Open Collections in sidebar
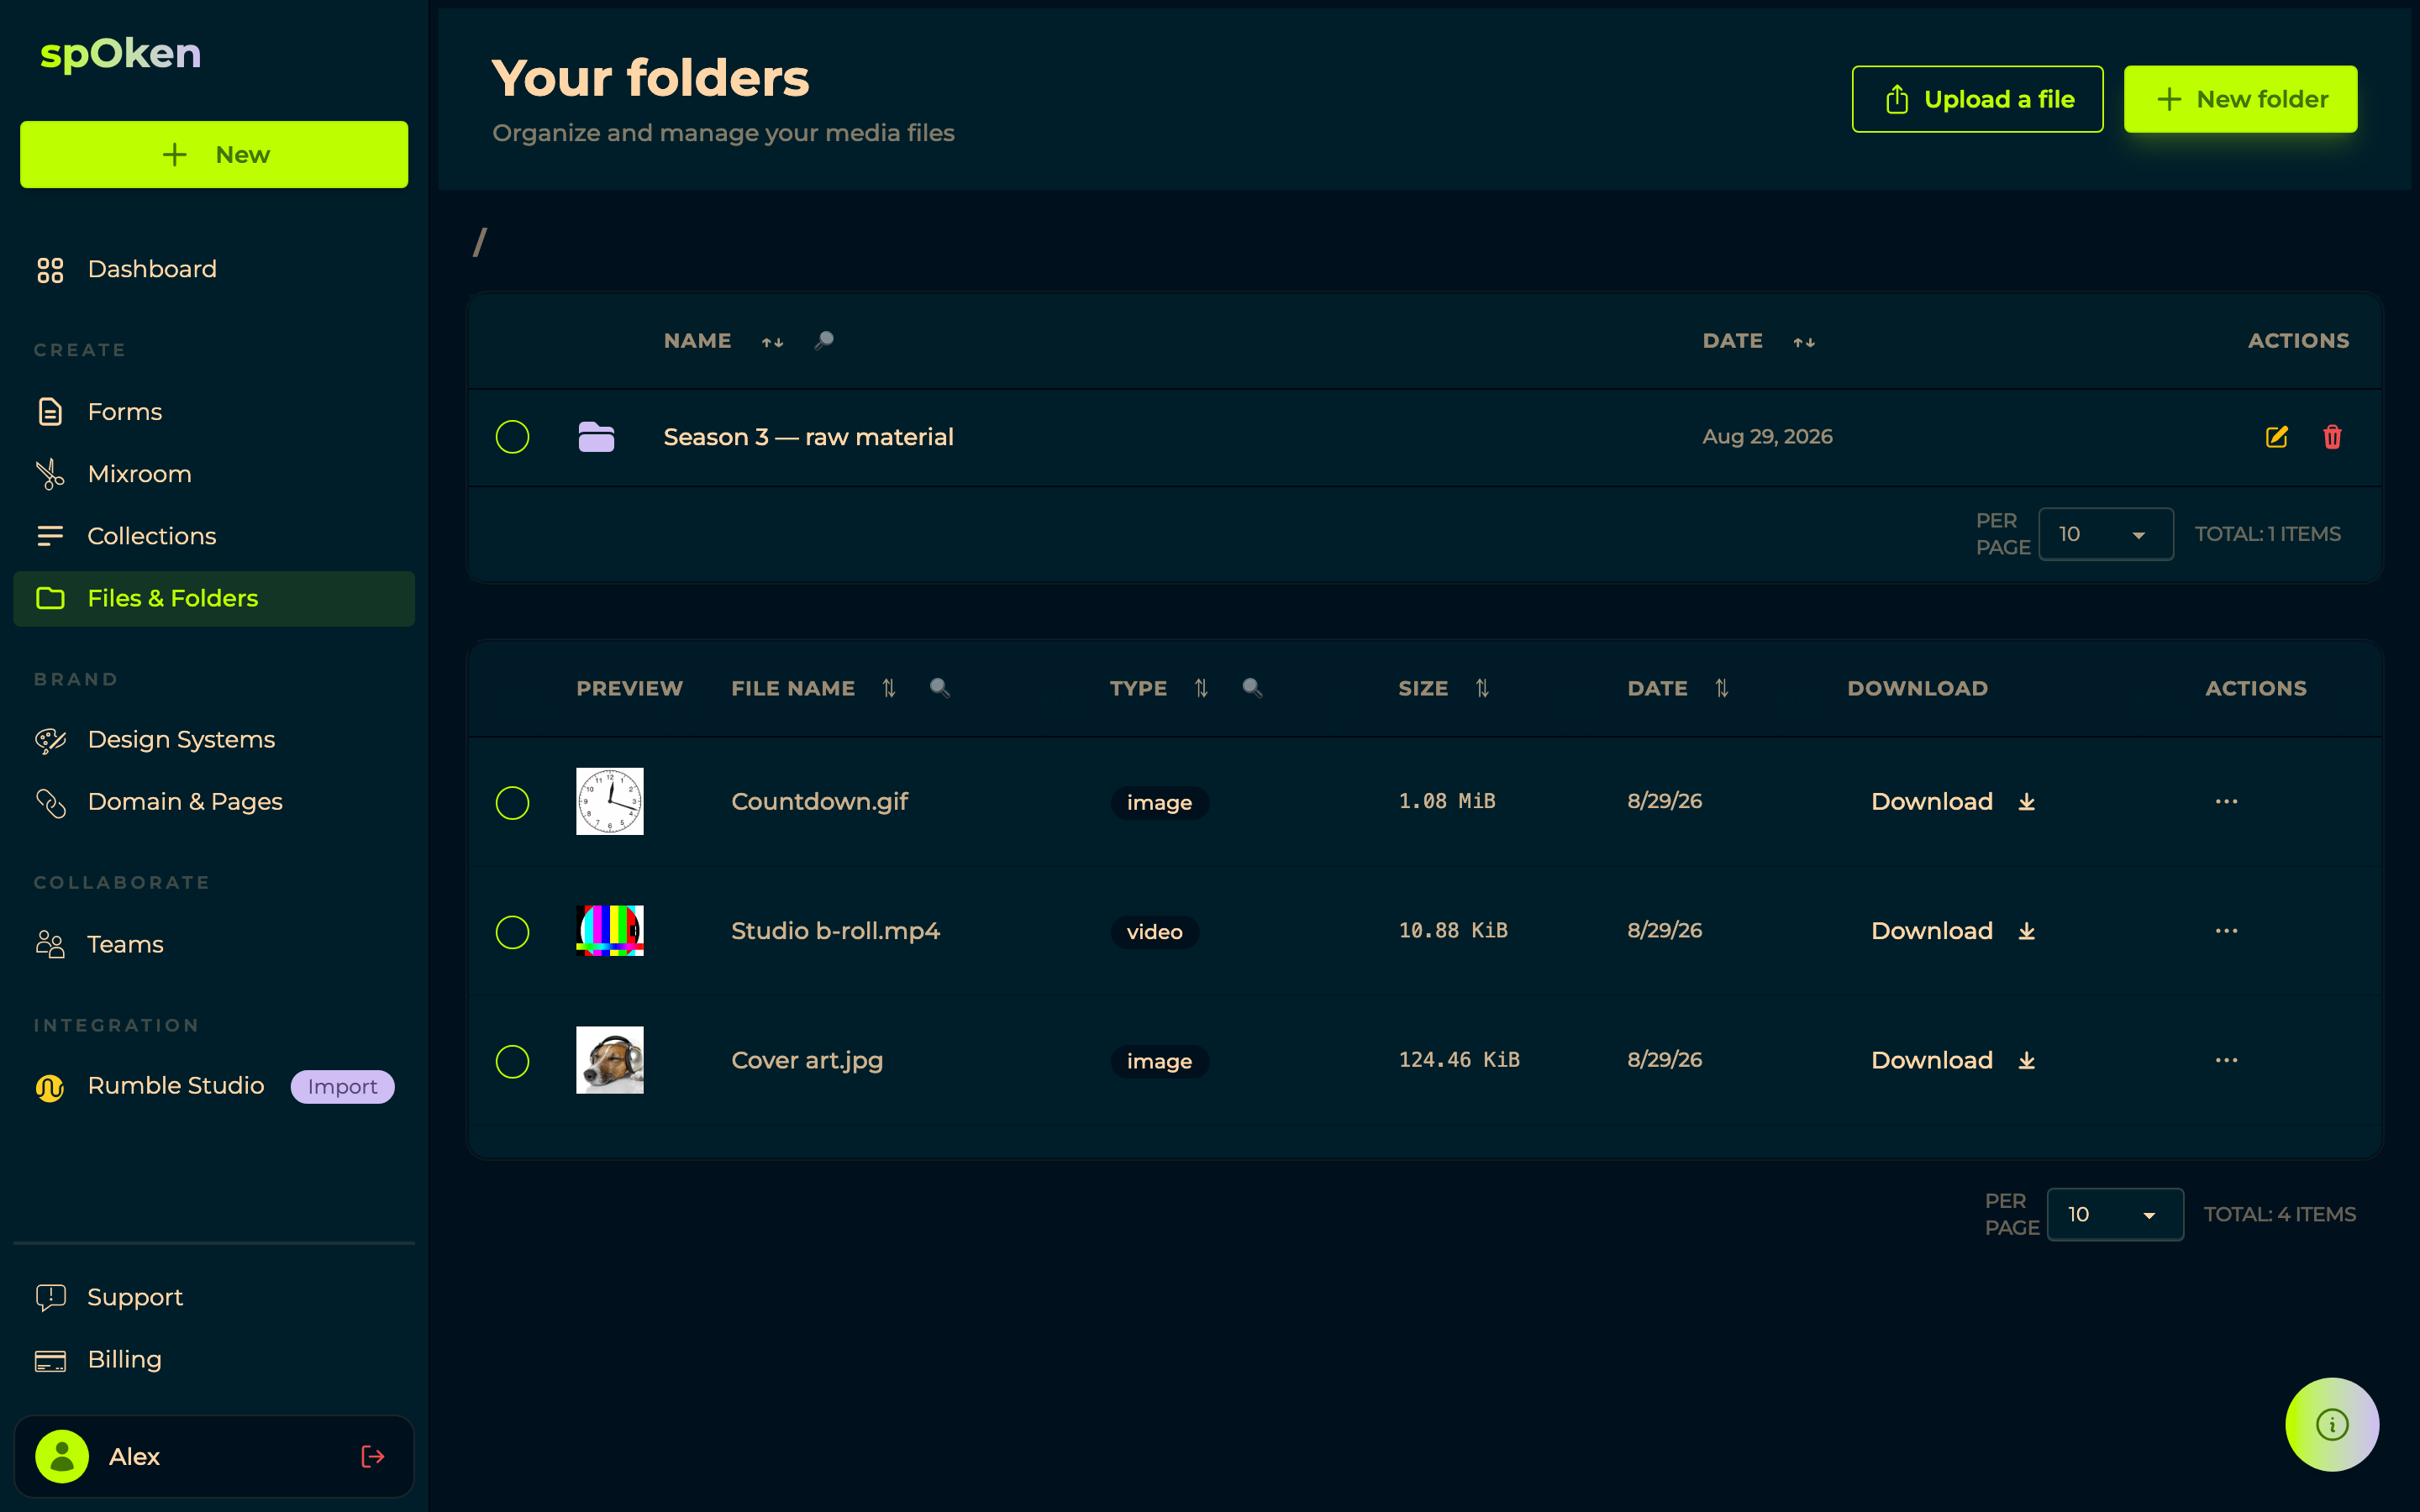This screenshot has height=1512, width=2420. [214, 536]
